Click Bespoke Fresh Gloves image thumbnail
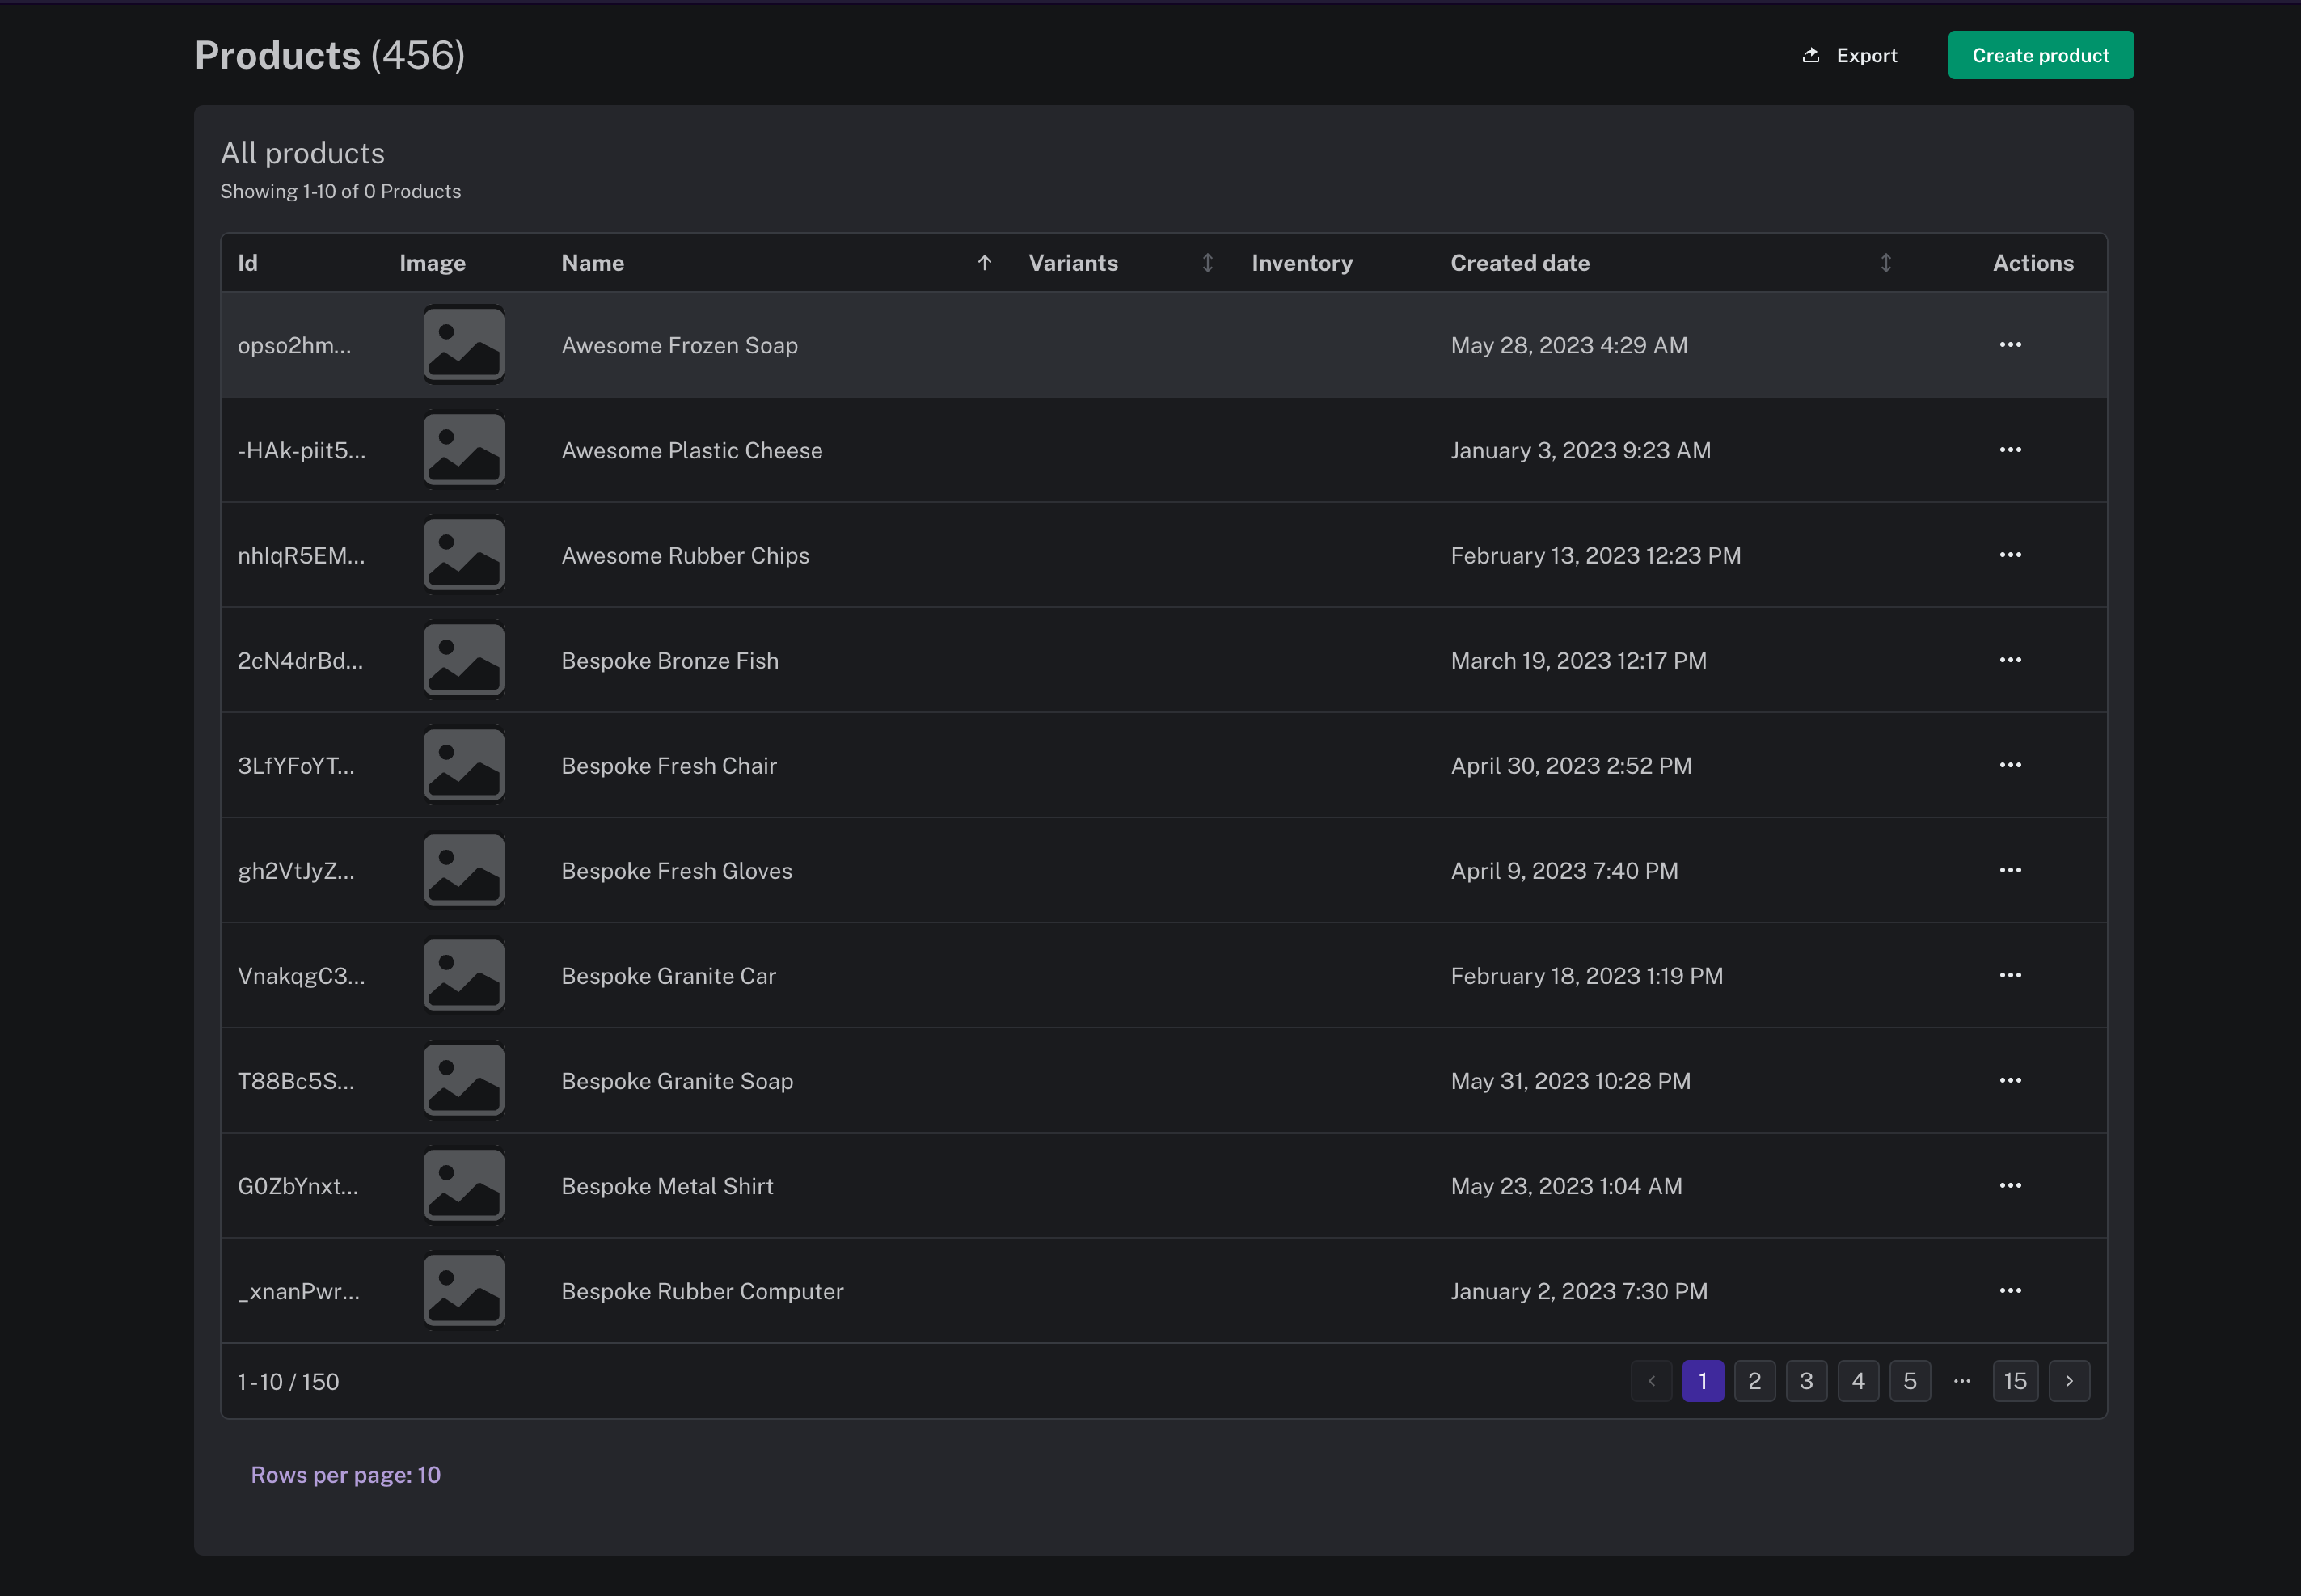This screenshot has width=2301, height=1596. 463,870
